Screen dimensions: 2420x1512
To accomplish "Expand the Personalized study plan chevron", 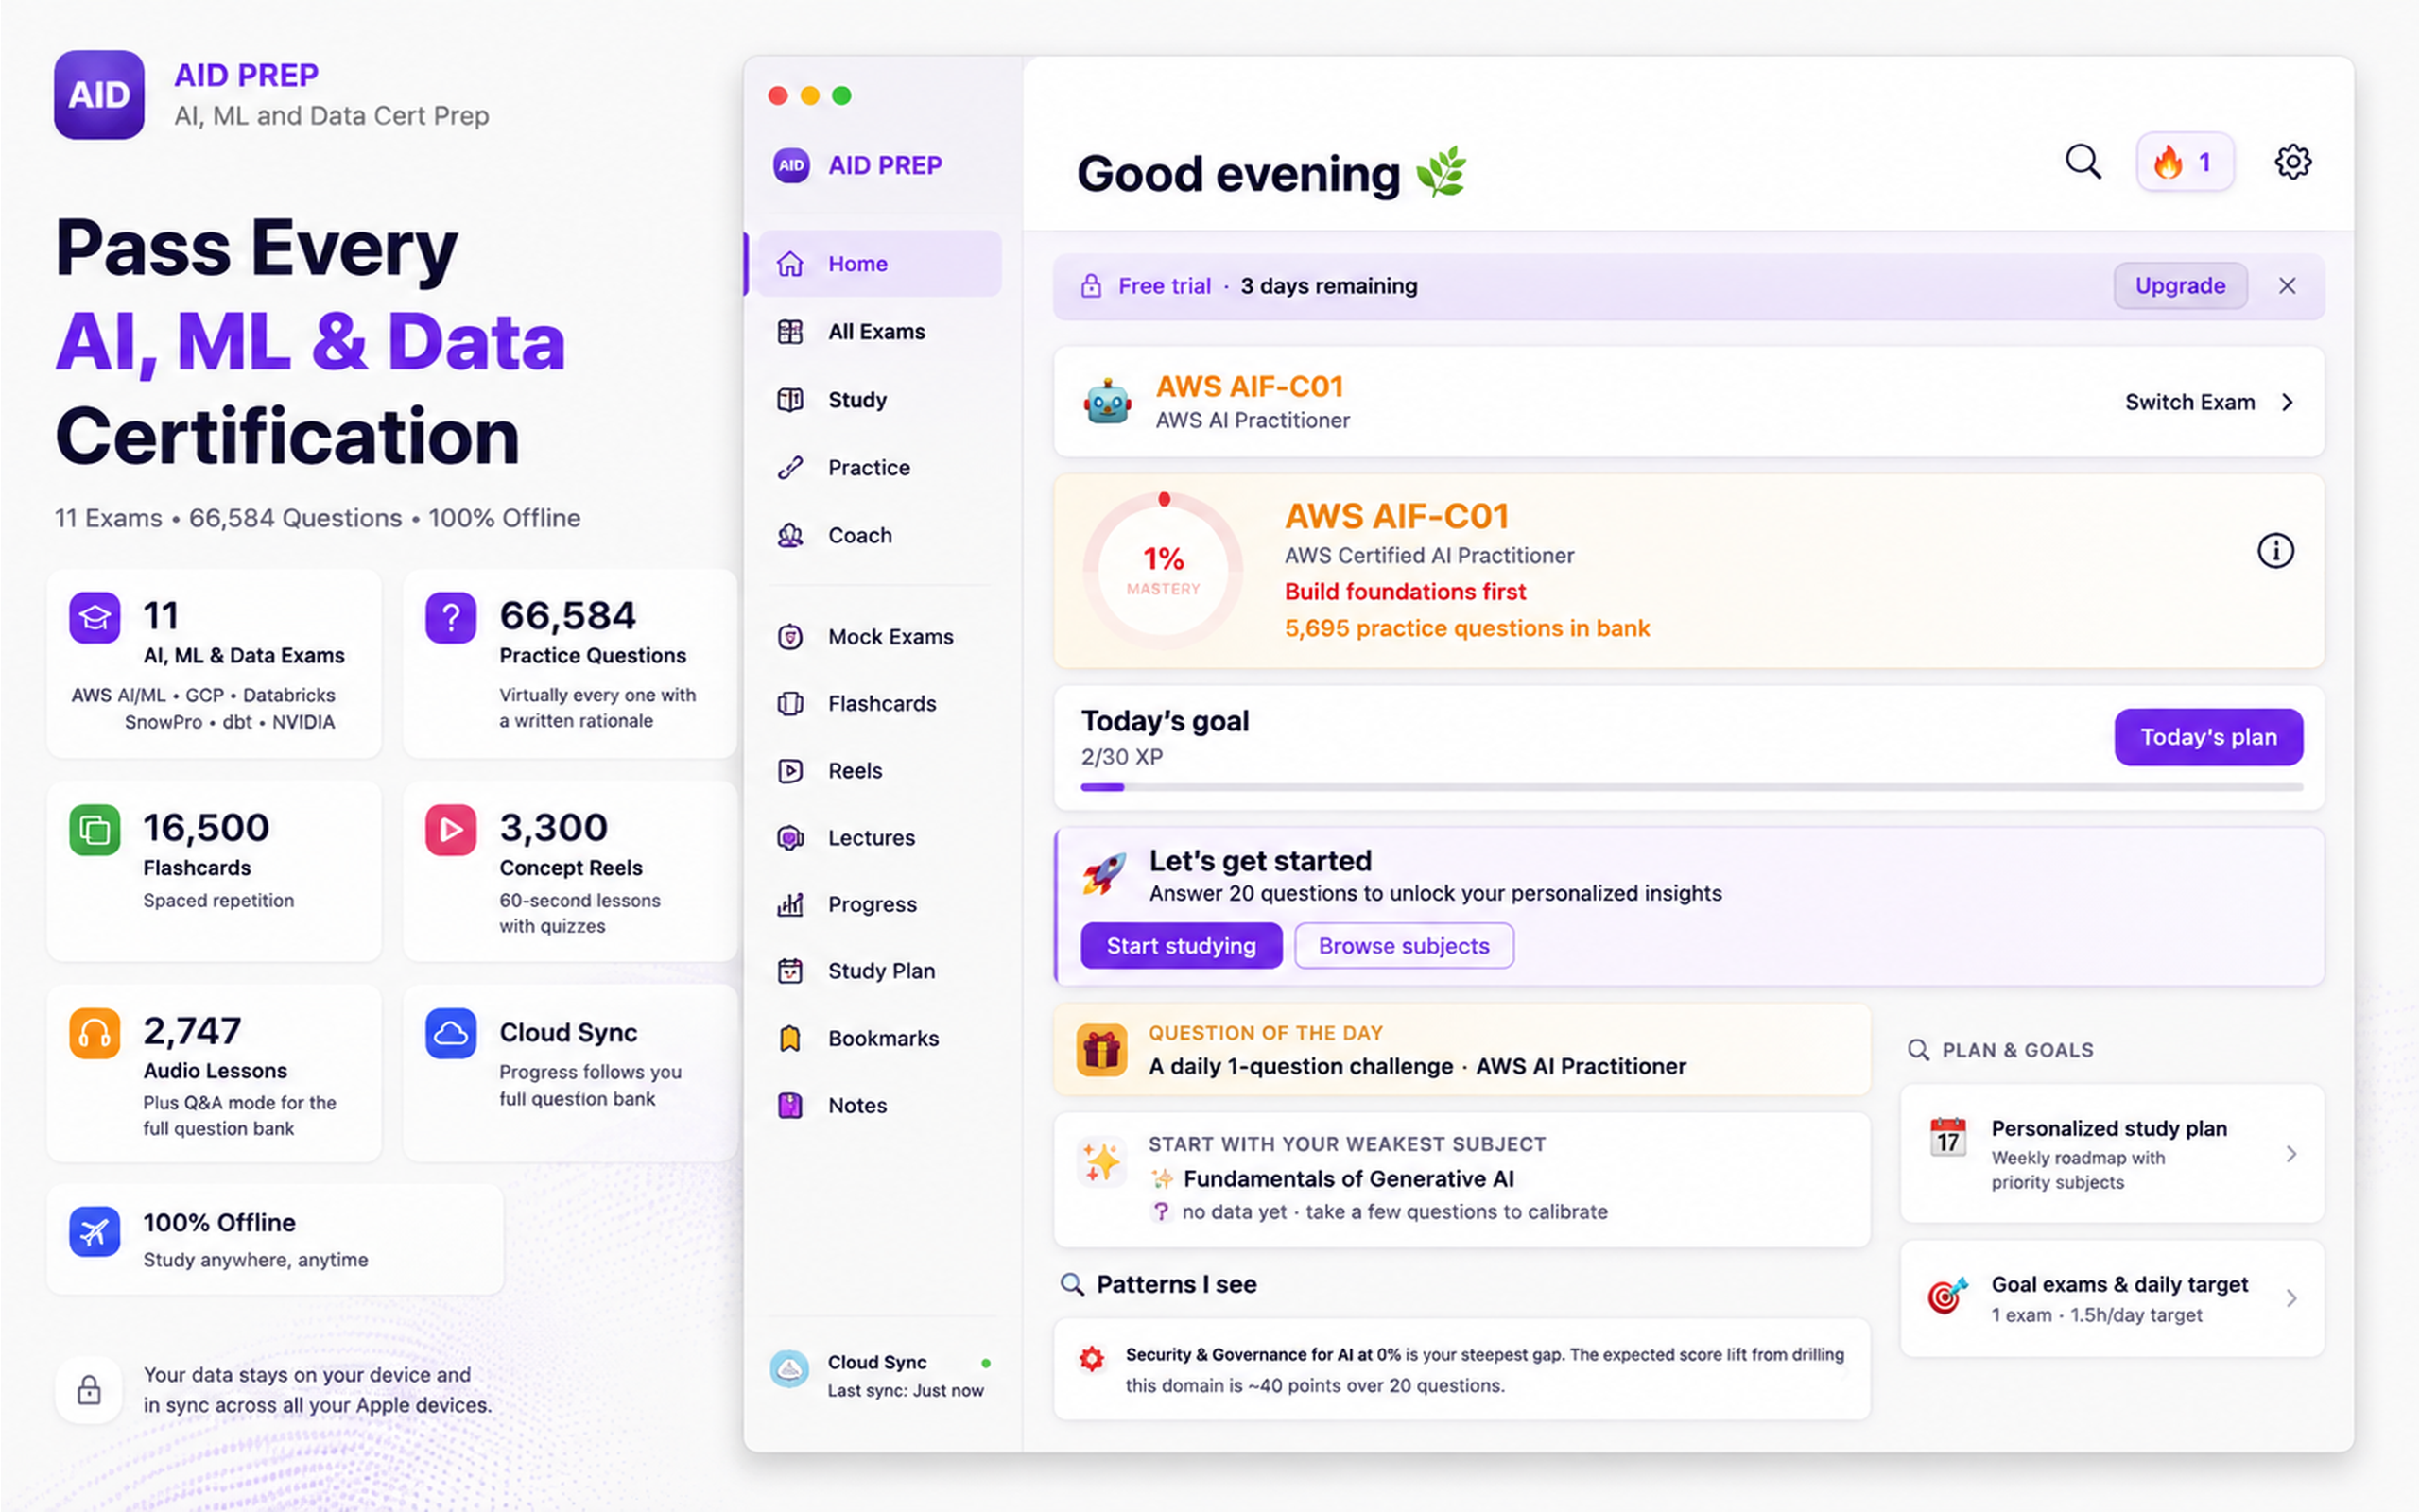I will point(2291,1154).
